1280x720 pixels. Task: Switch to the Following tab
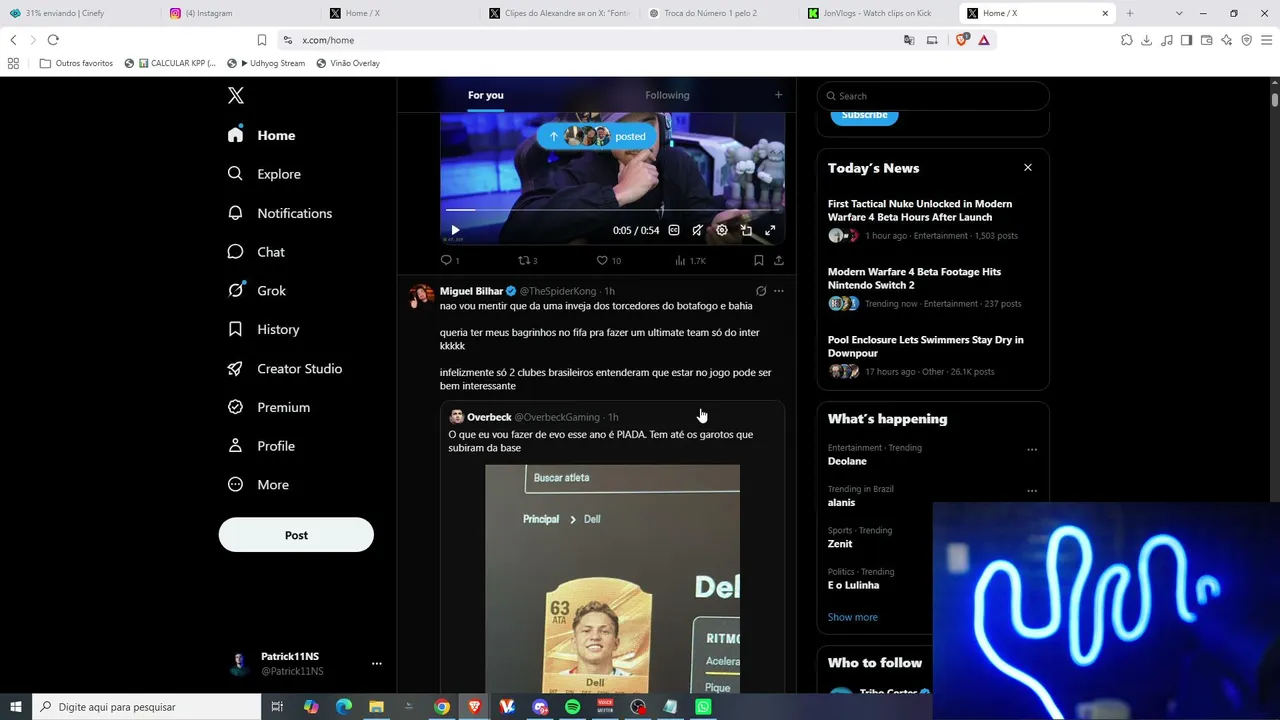click(x=667, y=95)
